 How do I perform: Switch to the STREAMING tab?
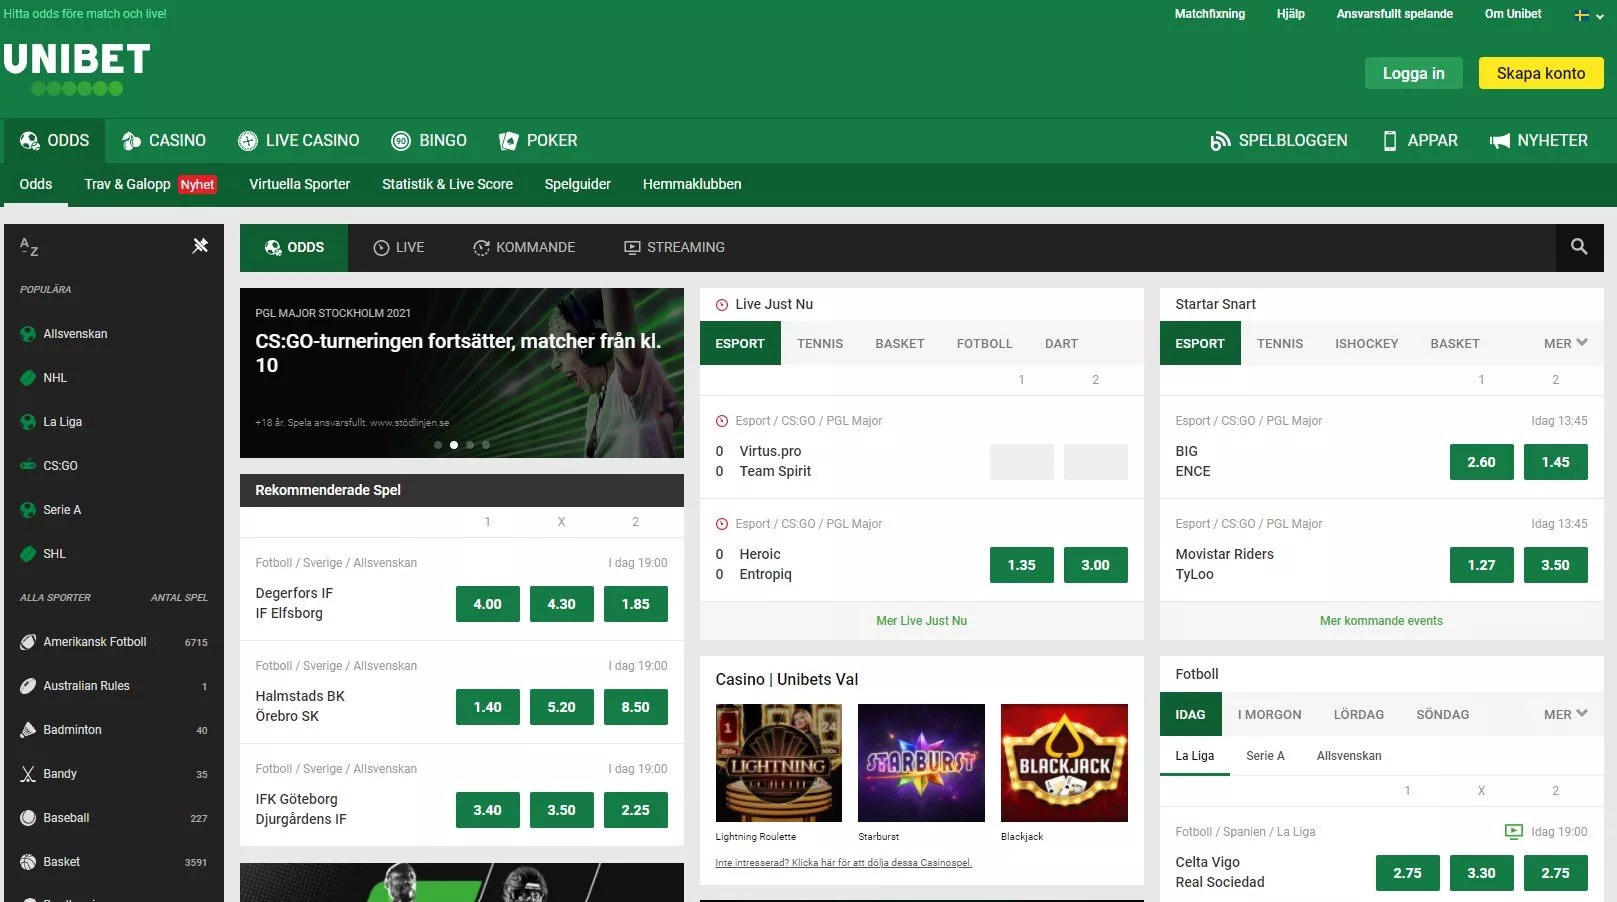point(675,248)
